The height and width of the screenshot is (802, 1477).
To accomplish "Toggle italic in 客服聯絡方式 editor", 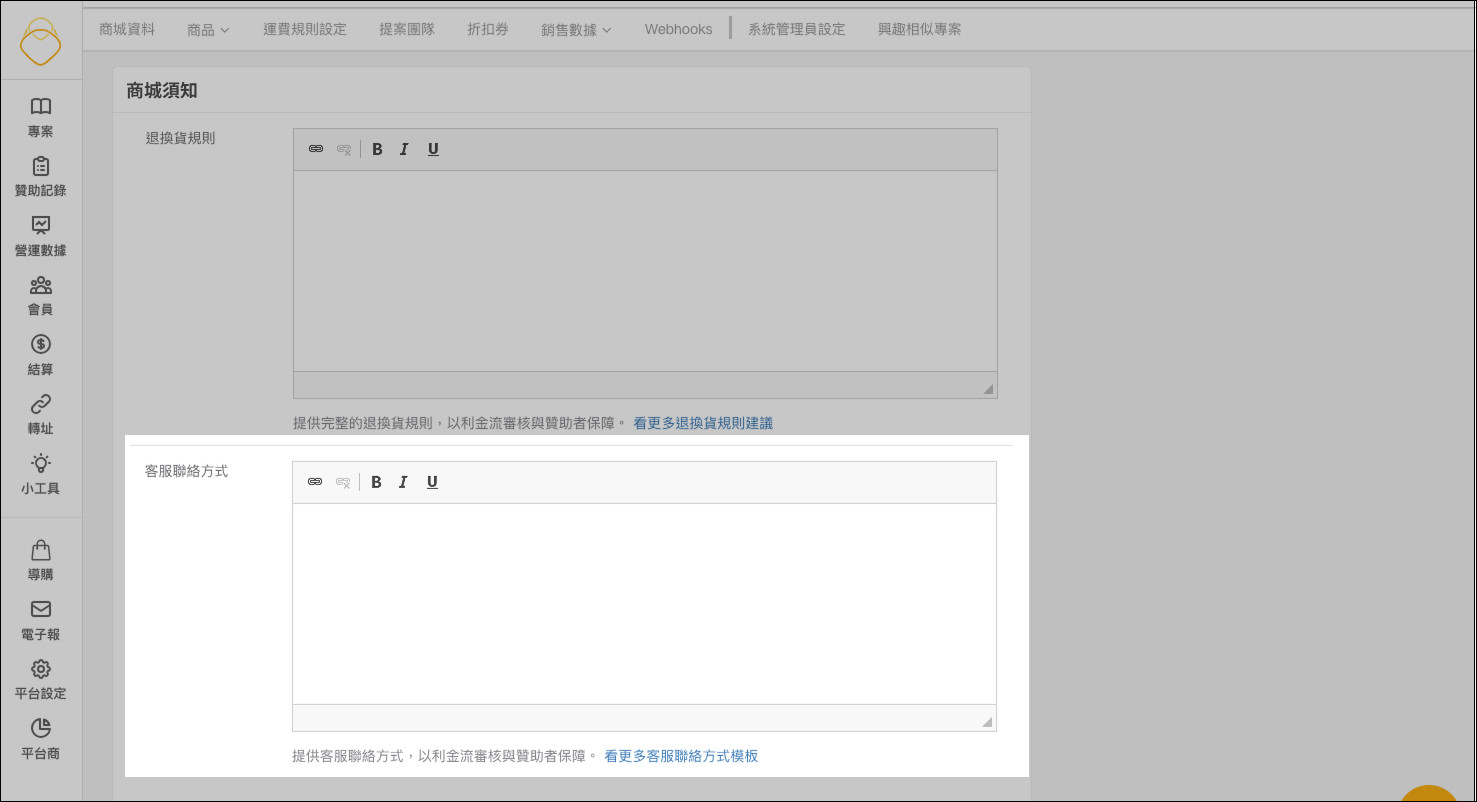I will click(x=403, y=482).
